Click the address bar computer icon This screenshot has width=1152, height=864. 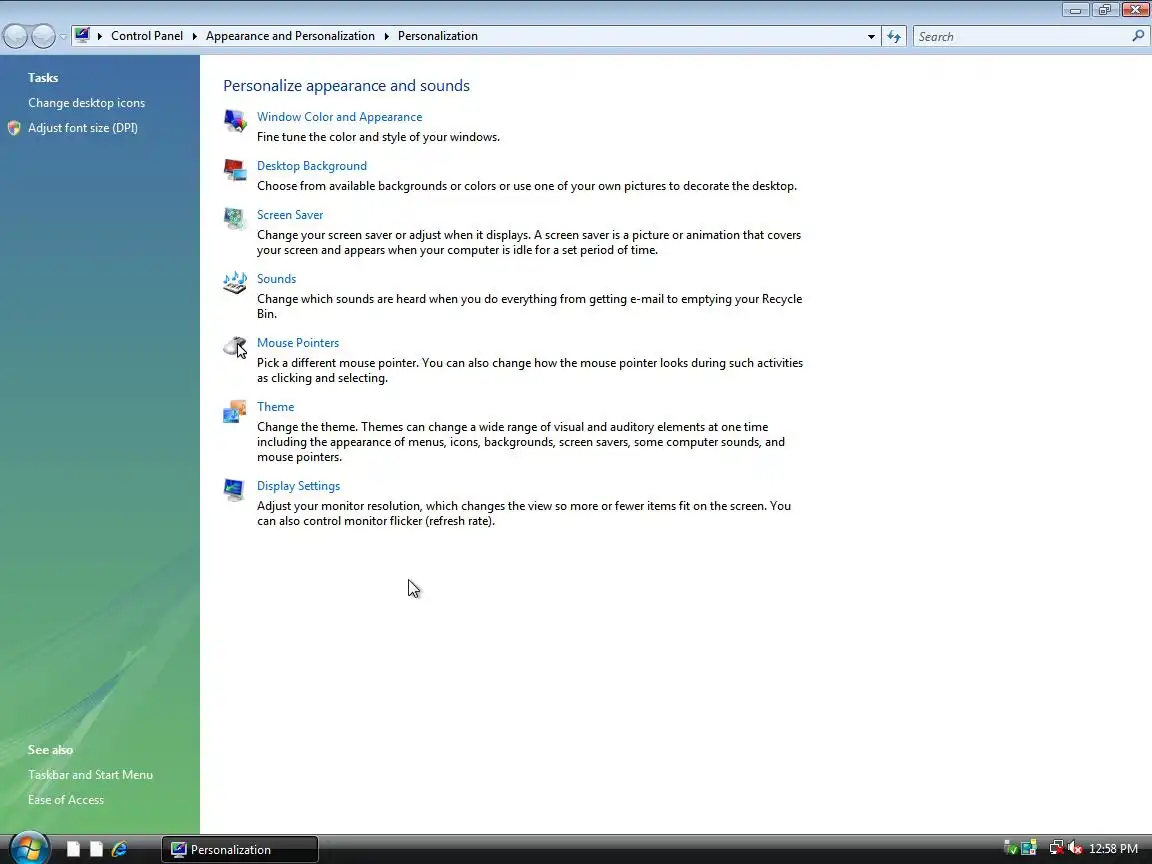click(82, 35)
